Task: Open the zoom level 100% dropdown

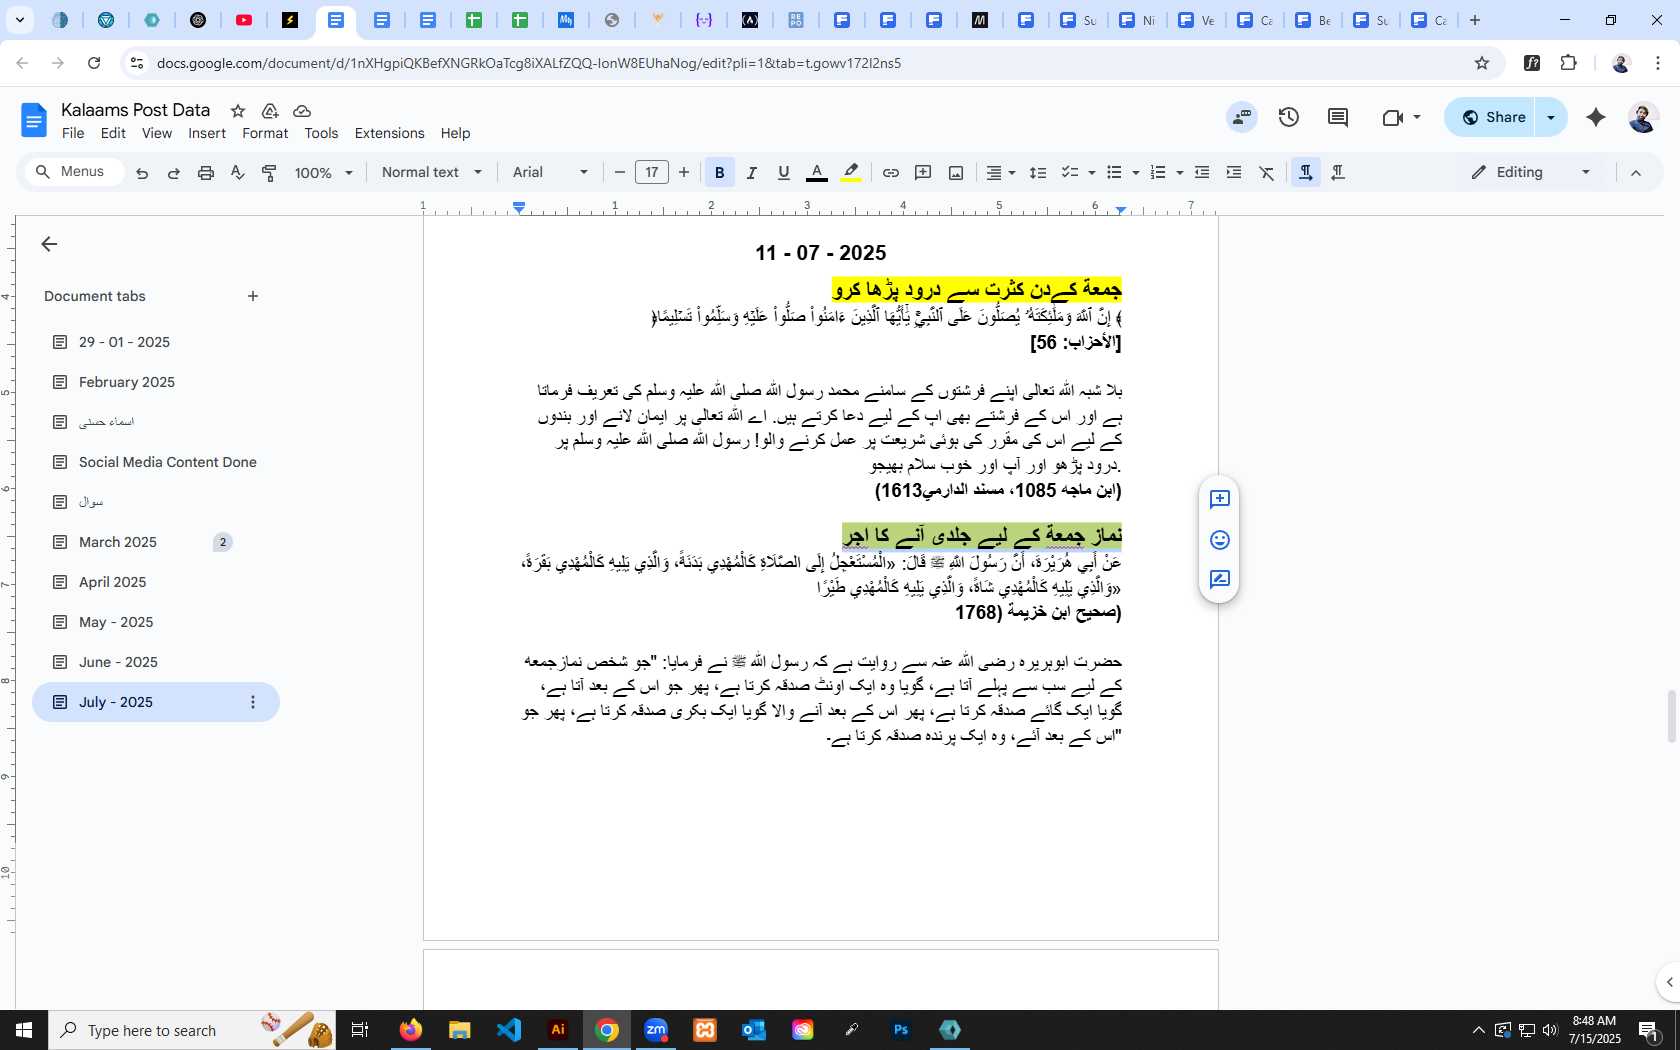Action: (323, 173)
